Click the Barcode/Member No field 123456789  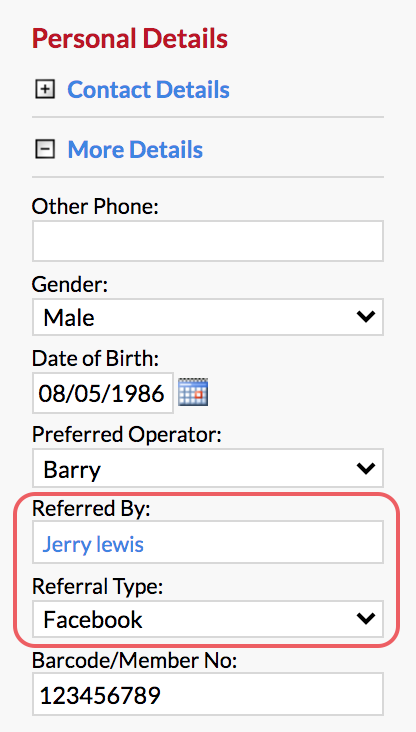pyautogui.click(x=208, y=695)
